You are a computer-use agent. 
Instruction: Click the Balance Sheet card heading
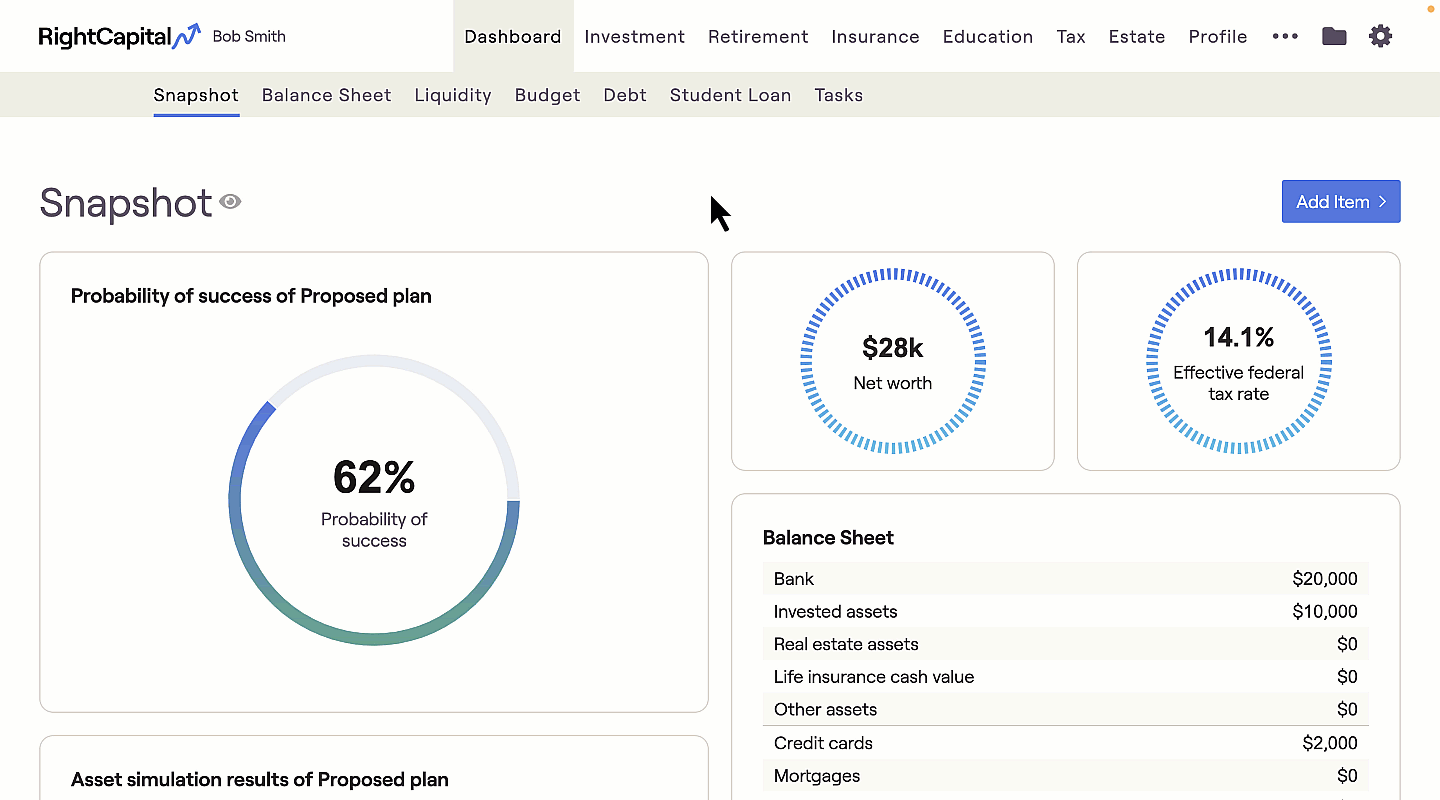click(x=828, y=538)
